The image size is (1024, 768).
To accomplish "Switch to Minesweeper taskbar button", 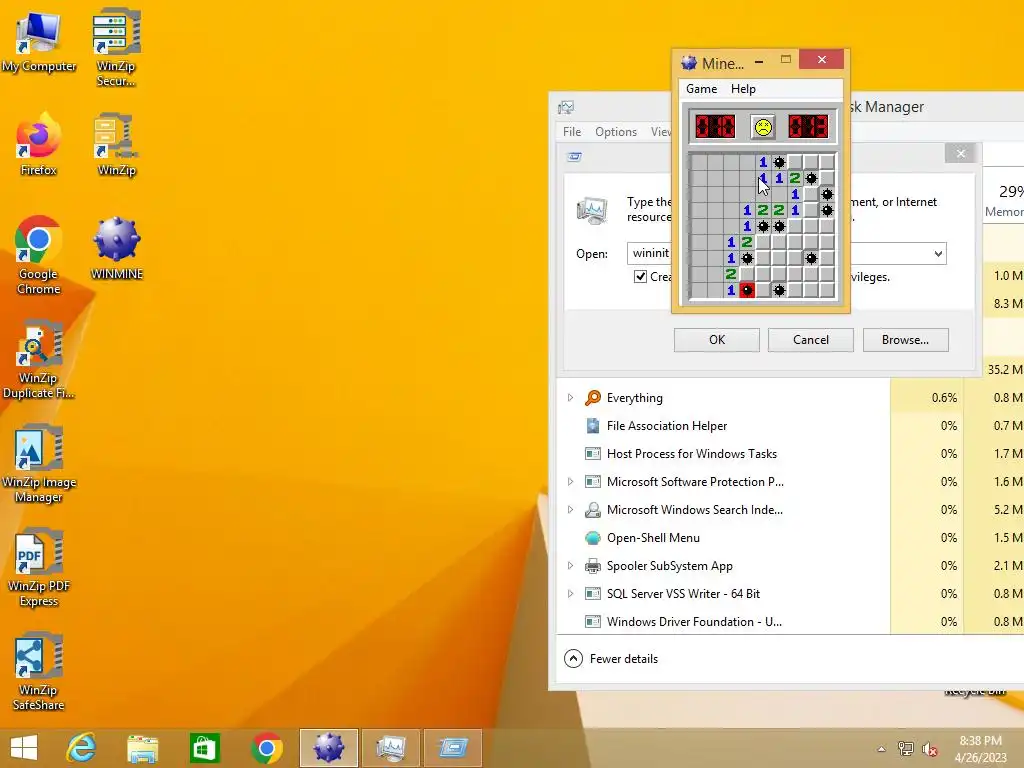I will tap(328, 748).
